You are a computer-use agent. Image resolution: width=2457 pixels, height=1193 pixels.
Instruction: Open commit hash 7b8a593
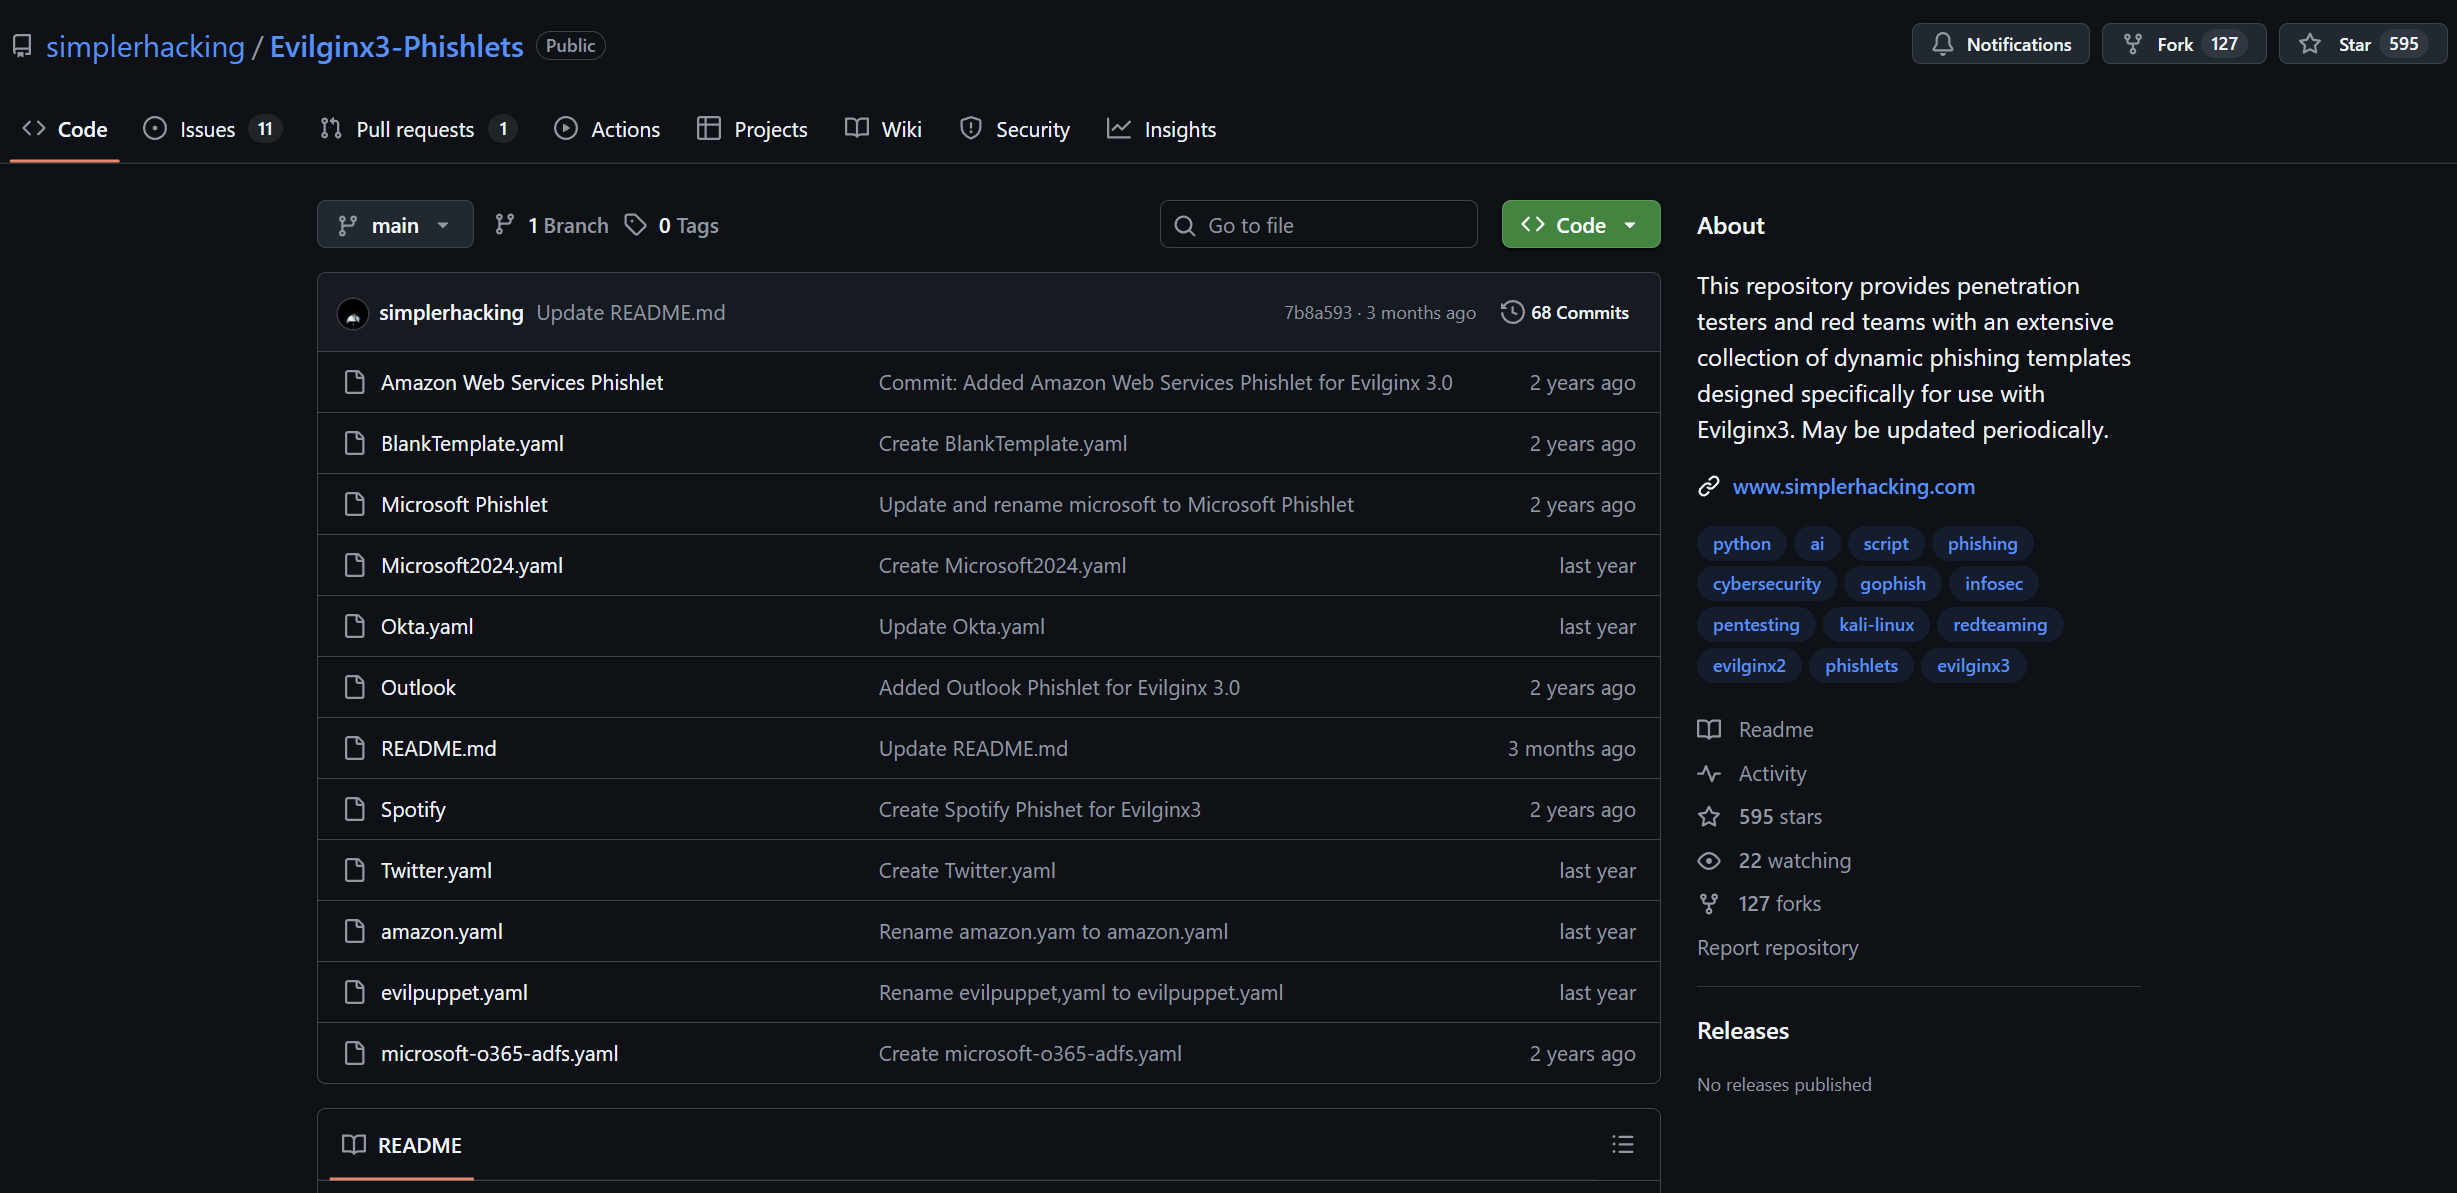(1317, 312)
